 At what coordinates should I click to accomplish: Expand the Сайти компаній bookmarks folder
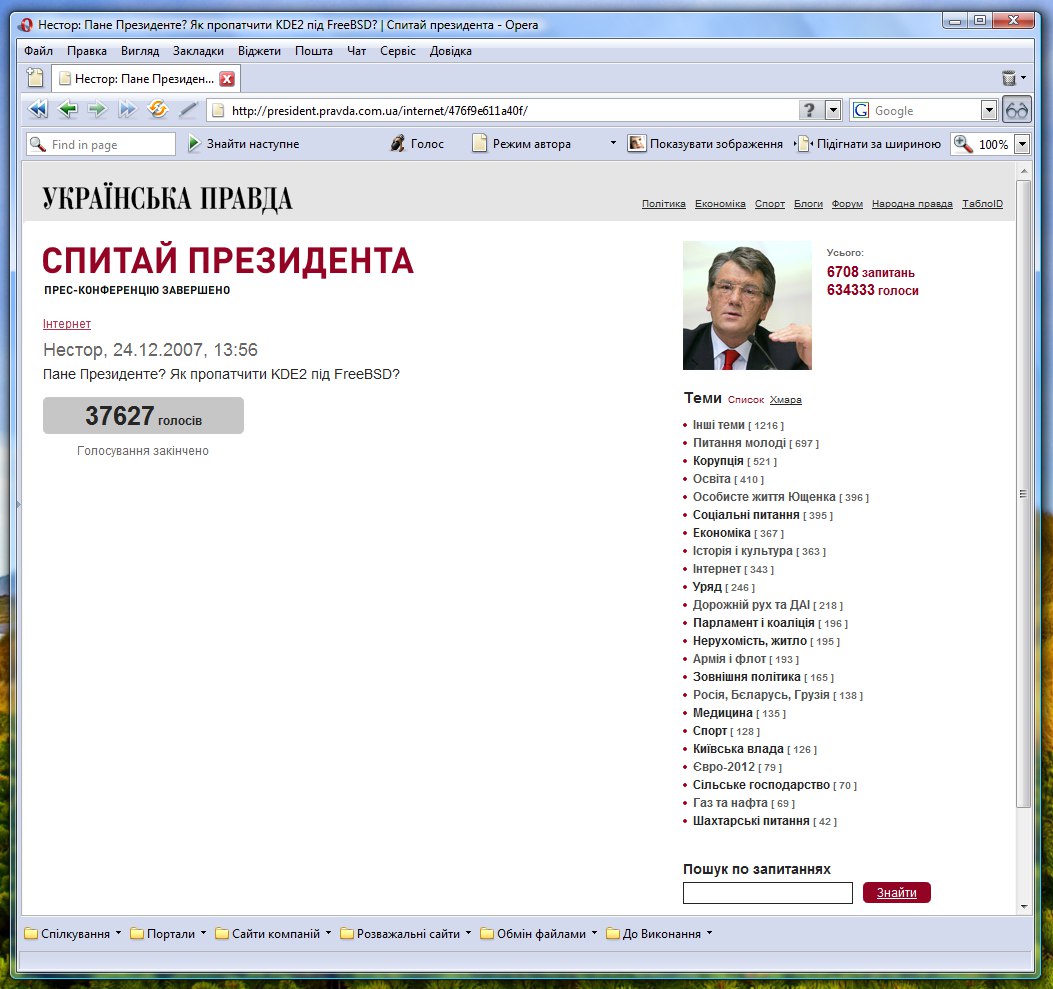pyautogui.click(x=273, y=933)
